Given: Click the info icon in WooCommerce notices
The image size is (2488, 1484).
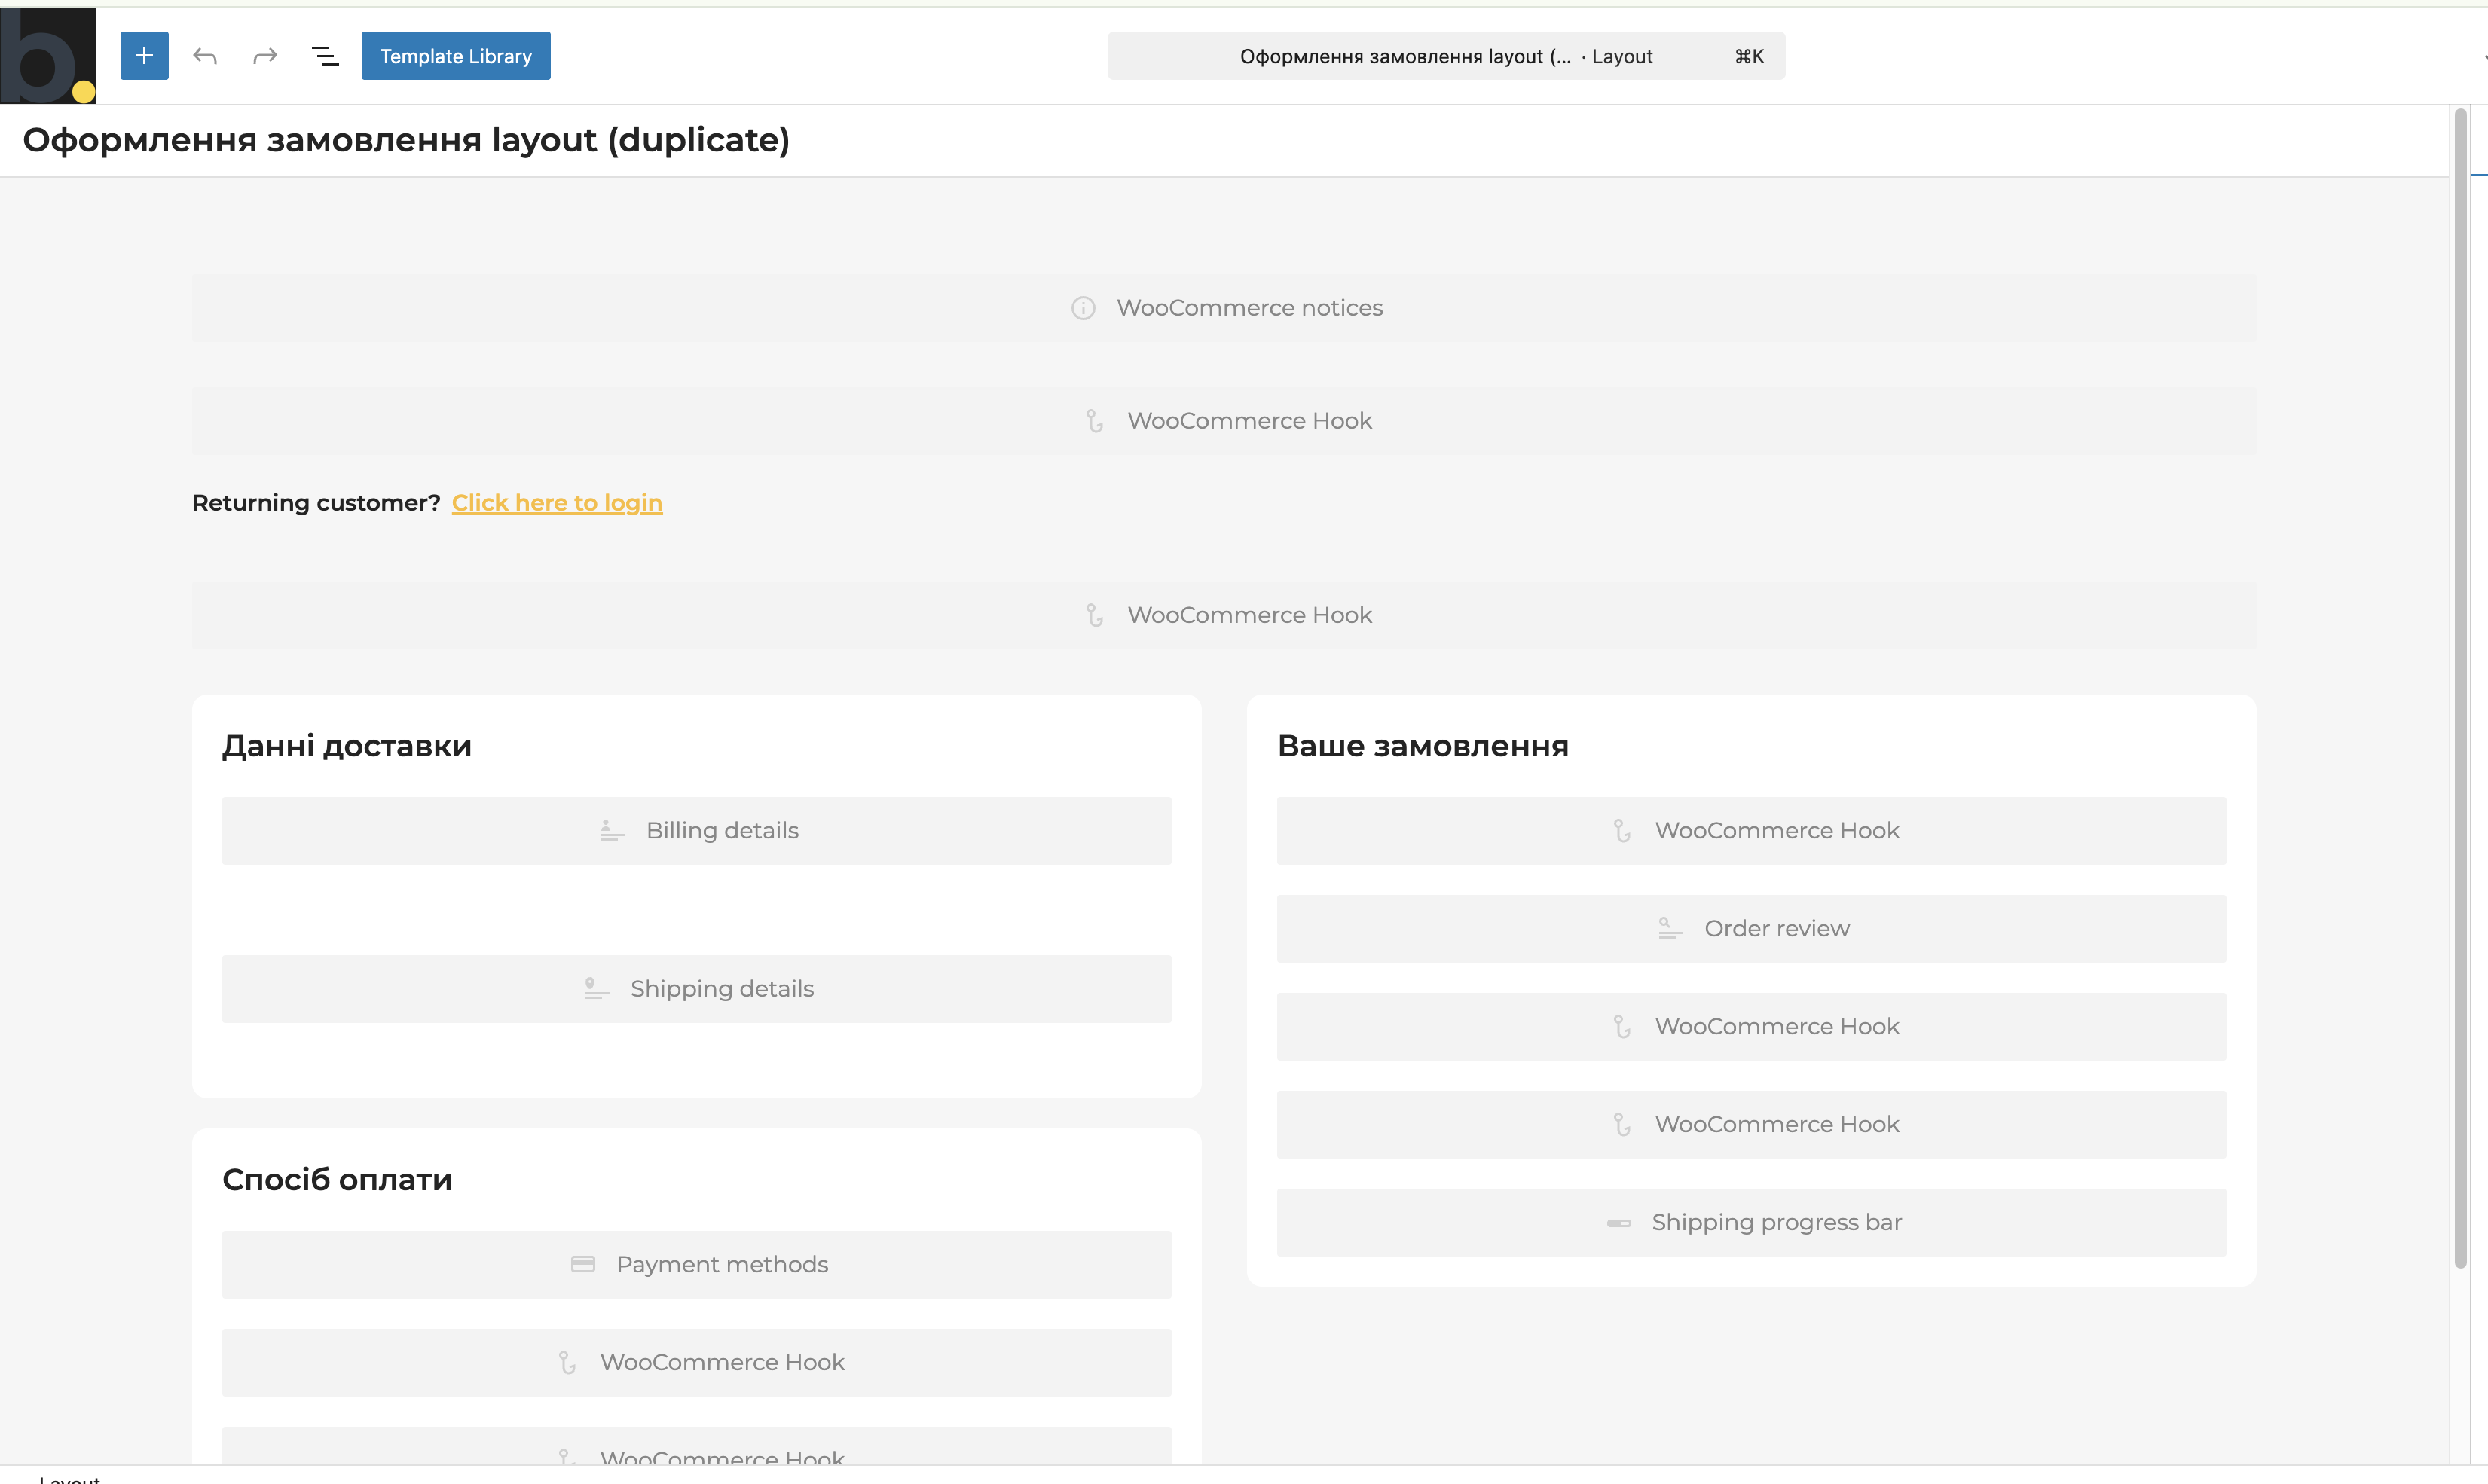Looking at the screenshot, I should click(1083, 308).
